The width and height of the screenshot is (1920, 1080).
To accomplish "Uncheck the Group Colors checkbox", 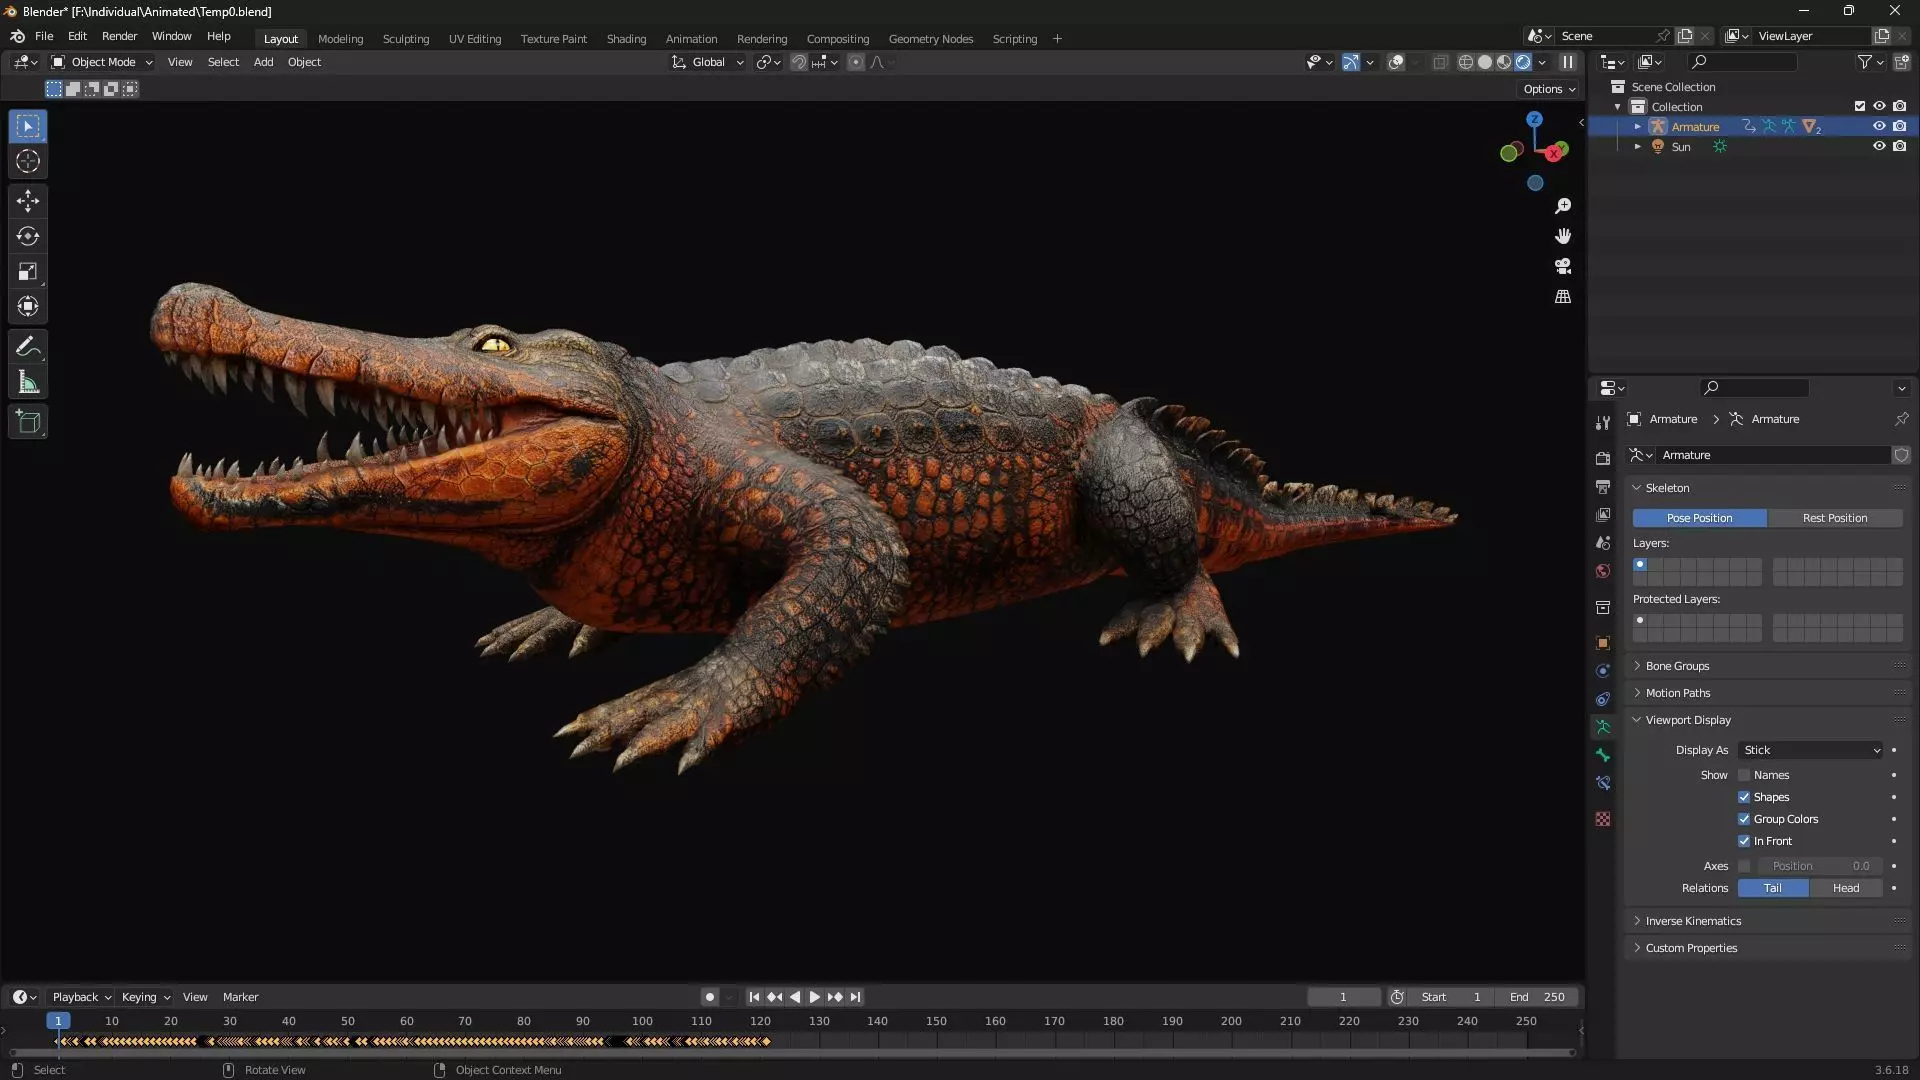I will point(1744,819).
